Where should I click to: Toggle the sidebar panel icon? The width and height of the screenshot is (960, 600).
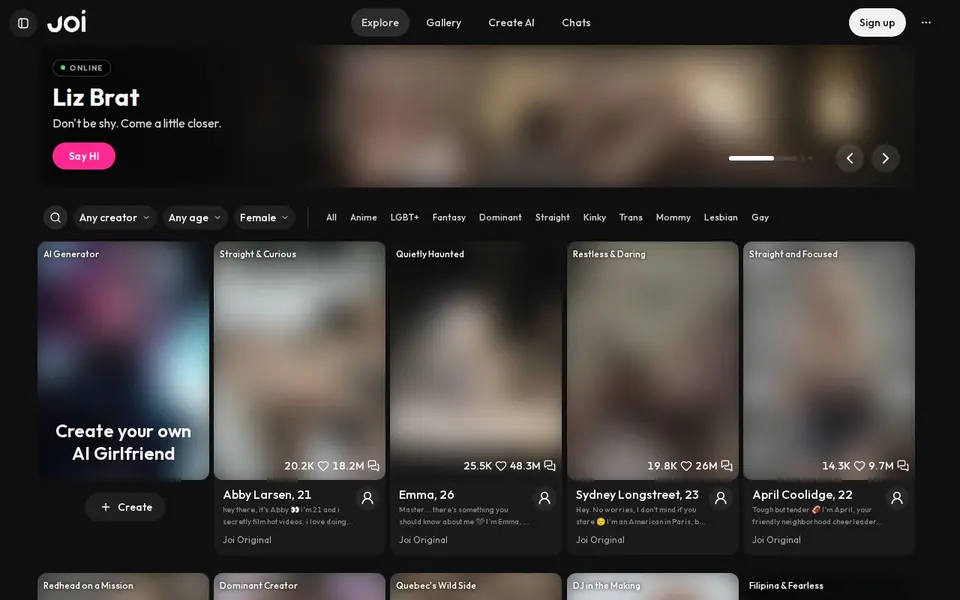(x=23, y=23)
